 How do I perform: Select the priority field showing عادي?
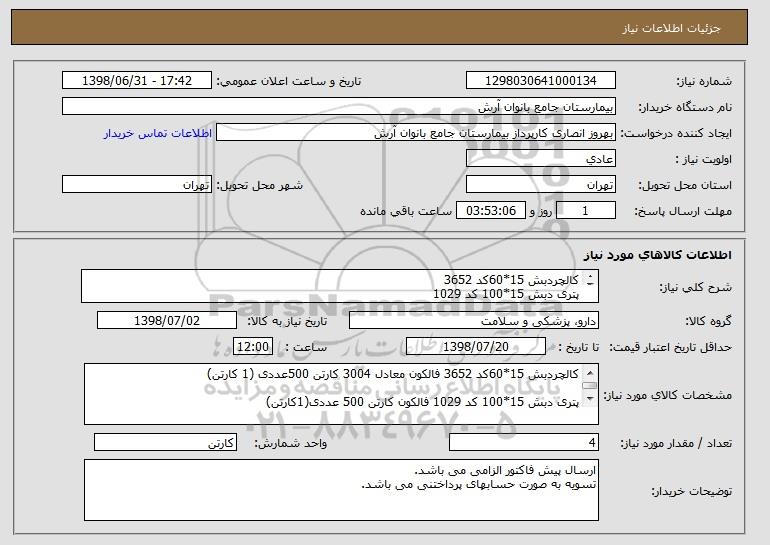click(541, 159)
